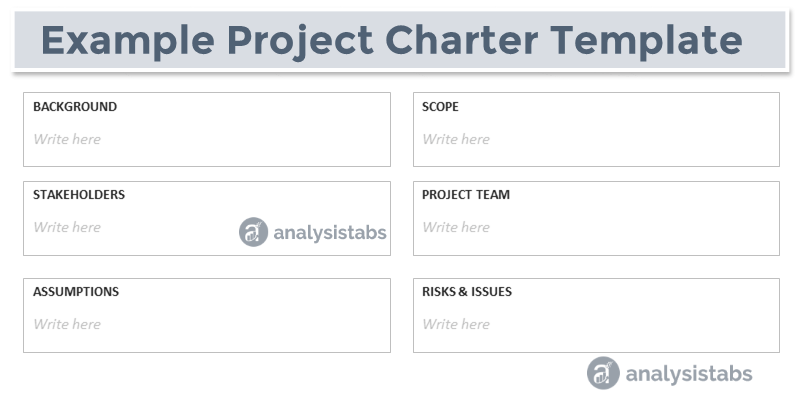Click the word "Charter" in the title
800x400 pixels.
tap(463, 40)
